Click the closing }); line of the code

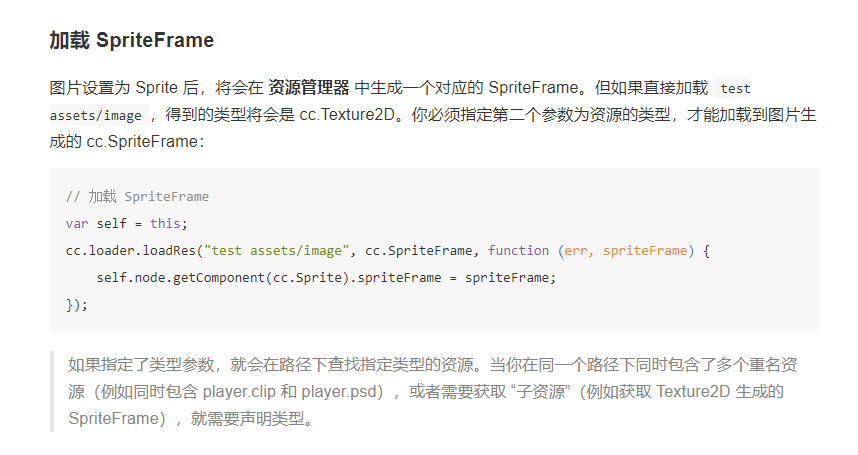77,304
